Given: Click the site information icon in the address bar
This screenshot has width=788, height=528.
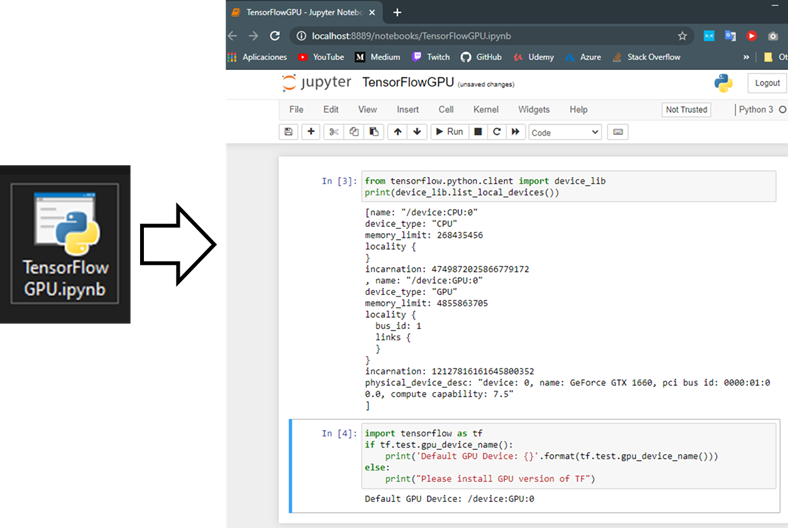Looking at the screenshot, I should [x=301, y=36].
